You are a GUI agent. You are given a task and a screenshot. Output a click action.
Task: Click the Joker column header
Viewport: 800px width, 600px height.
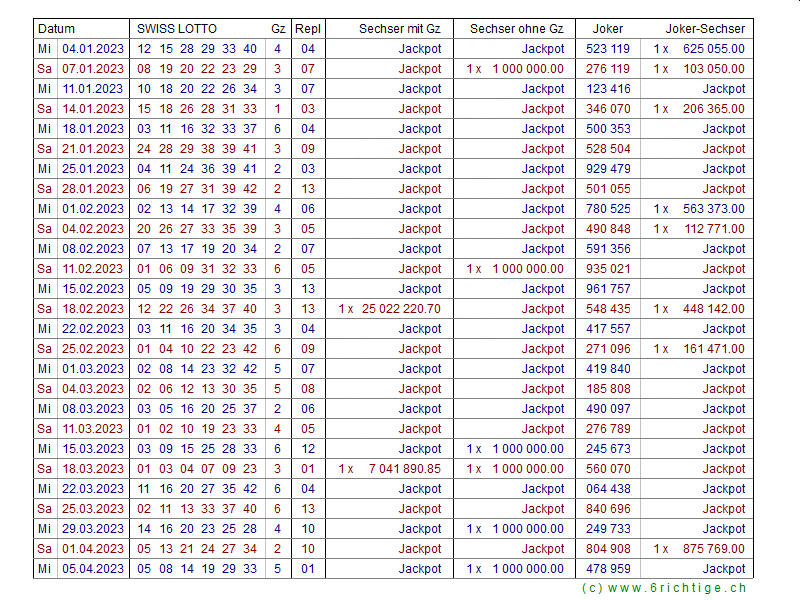608,29
